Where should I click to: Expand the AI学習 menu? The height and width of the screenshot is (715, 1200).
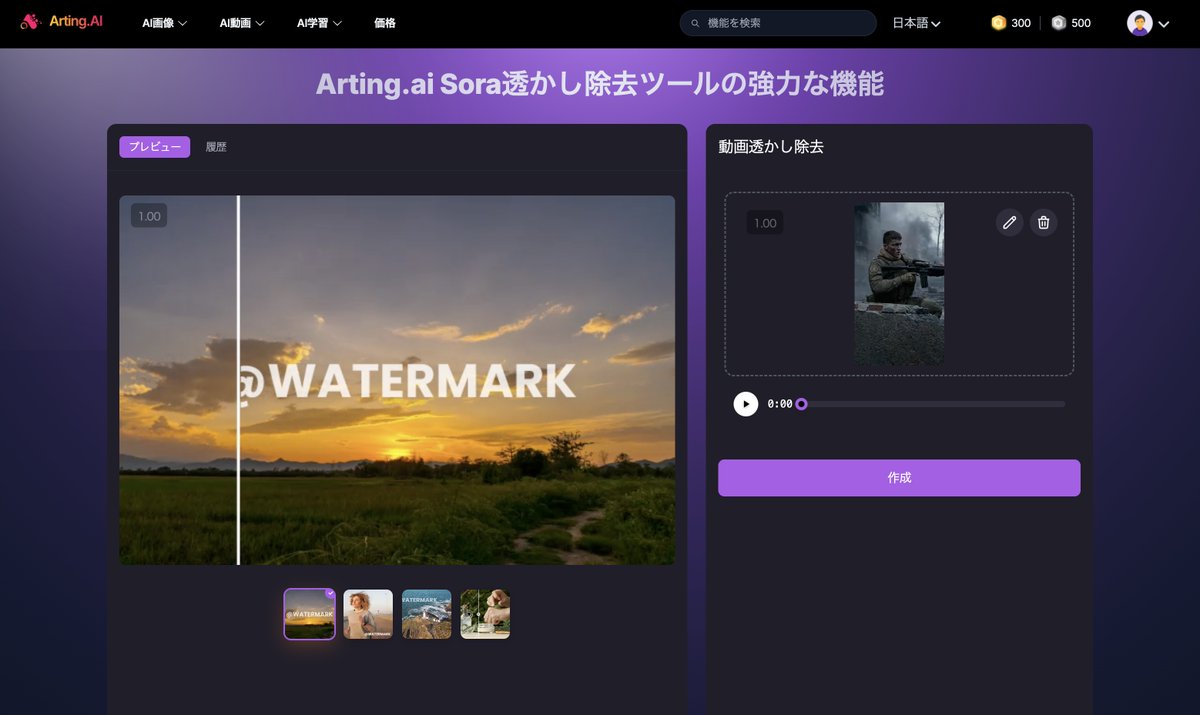point(320,23)
